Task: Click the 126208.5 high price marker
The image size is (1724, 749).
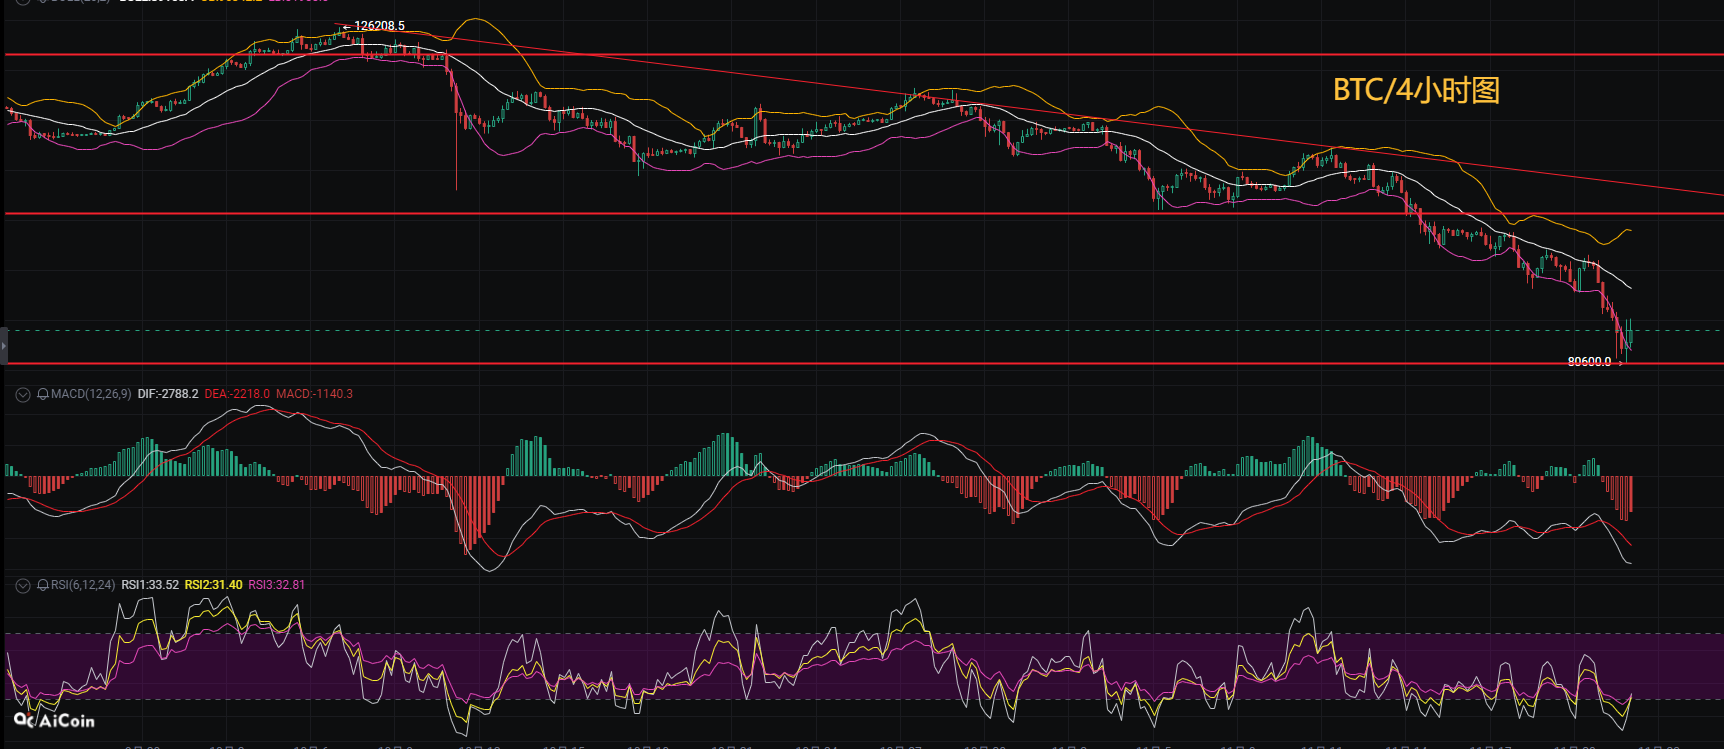Action: 379,26
